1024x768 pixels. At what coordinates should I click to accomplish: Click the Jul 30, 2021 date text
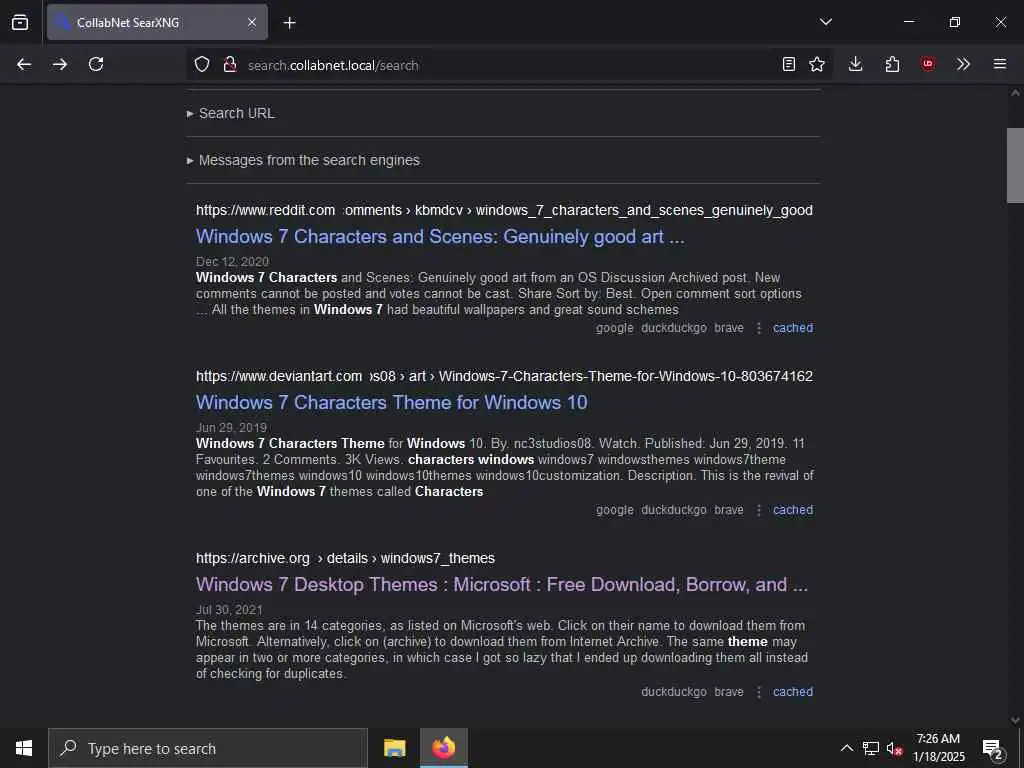[x=229, y=609]
